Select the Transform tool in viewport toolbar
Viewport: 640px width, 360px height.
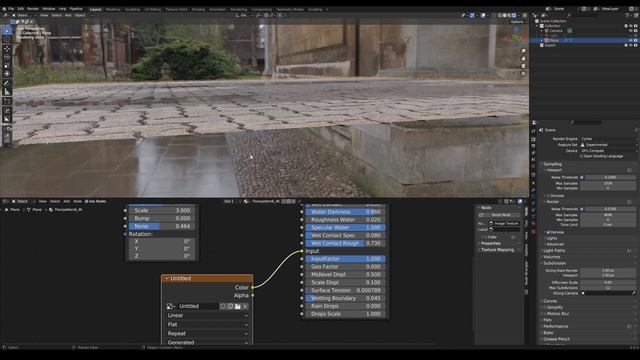coord(7,74)
